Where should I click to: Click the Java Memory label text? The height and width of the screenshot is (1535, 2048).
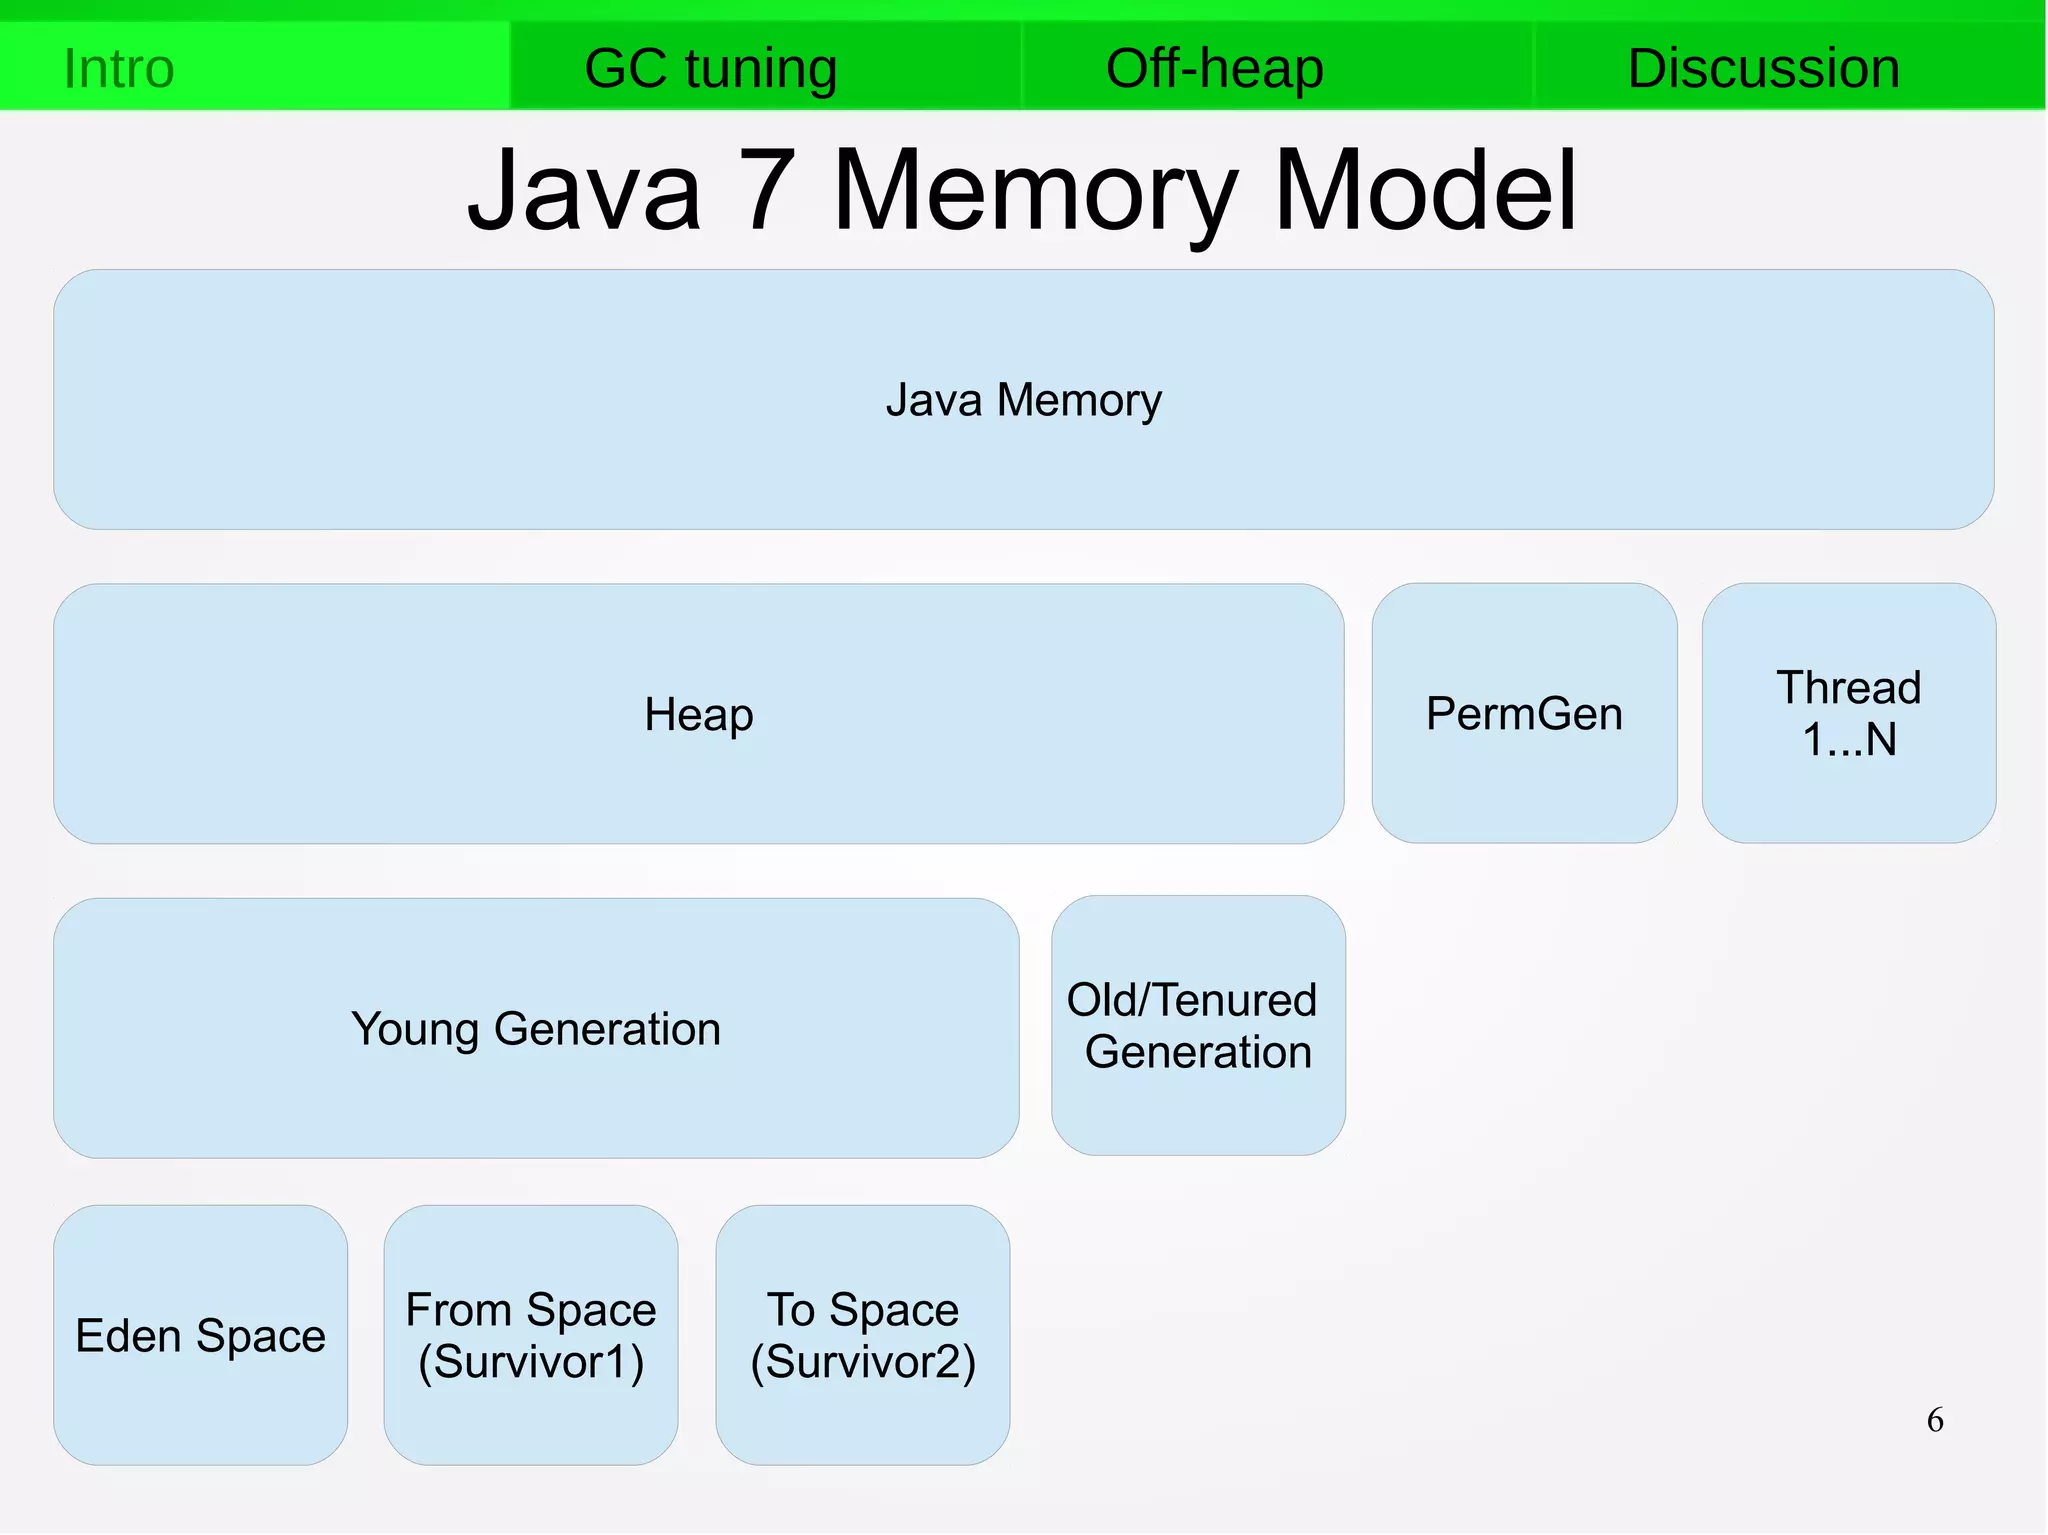click(1023, 400)
